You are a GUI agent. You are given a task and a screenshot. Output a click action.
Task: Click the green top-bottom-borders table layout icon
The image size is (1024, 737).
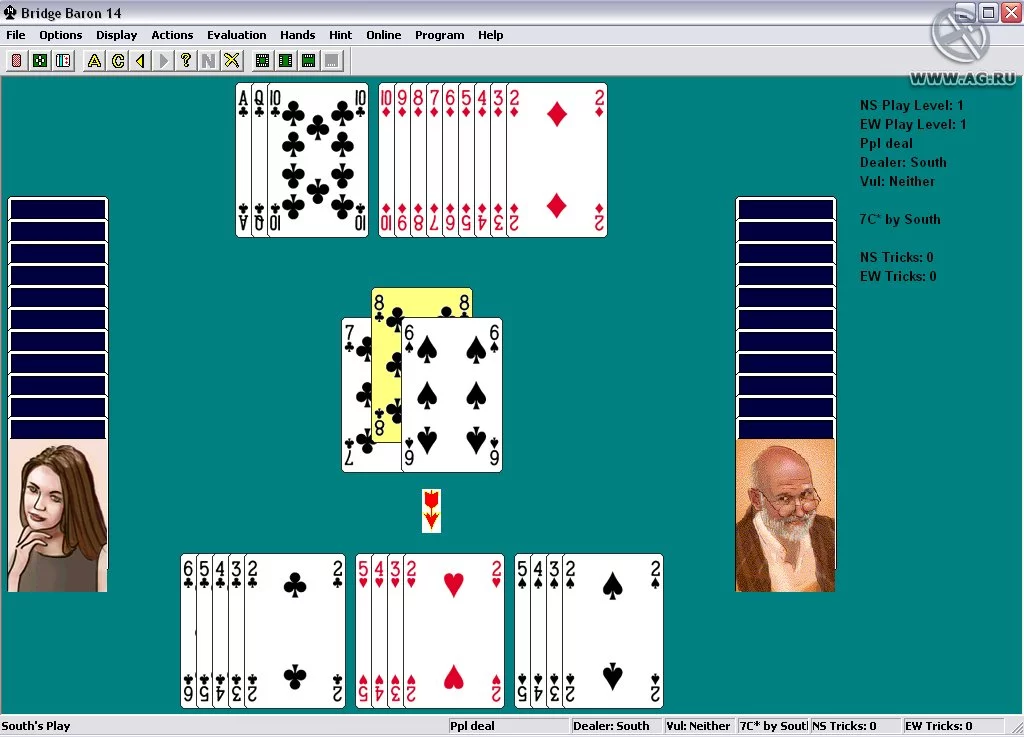click(308, 61)
